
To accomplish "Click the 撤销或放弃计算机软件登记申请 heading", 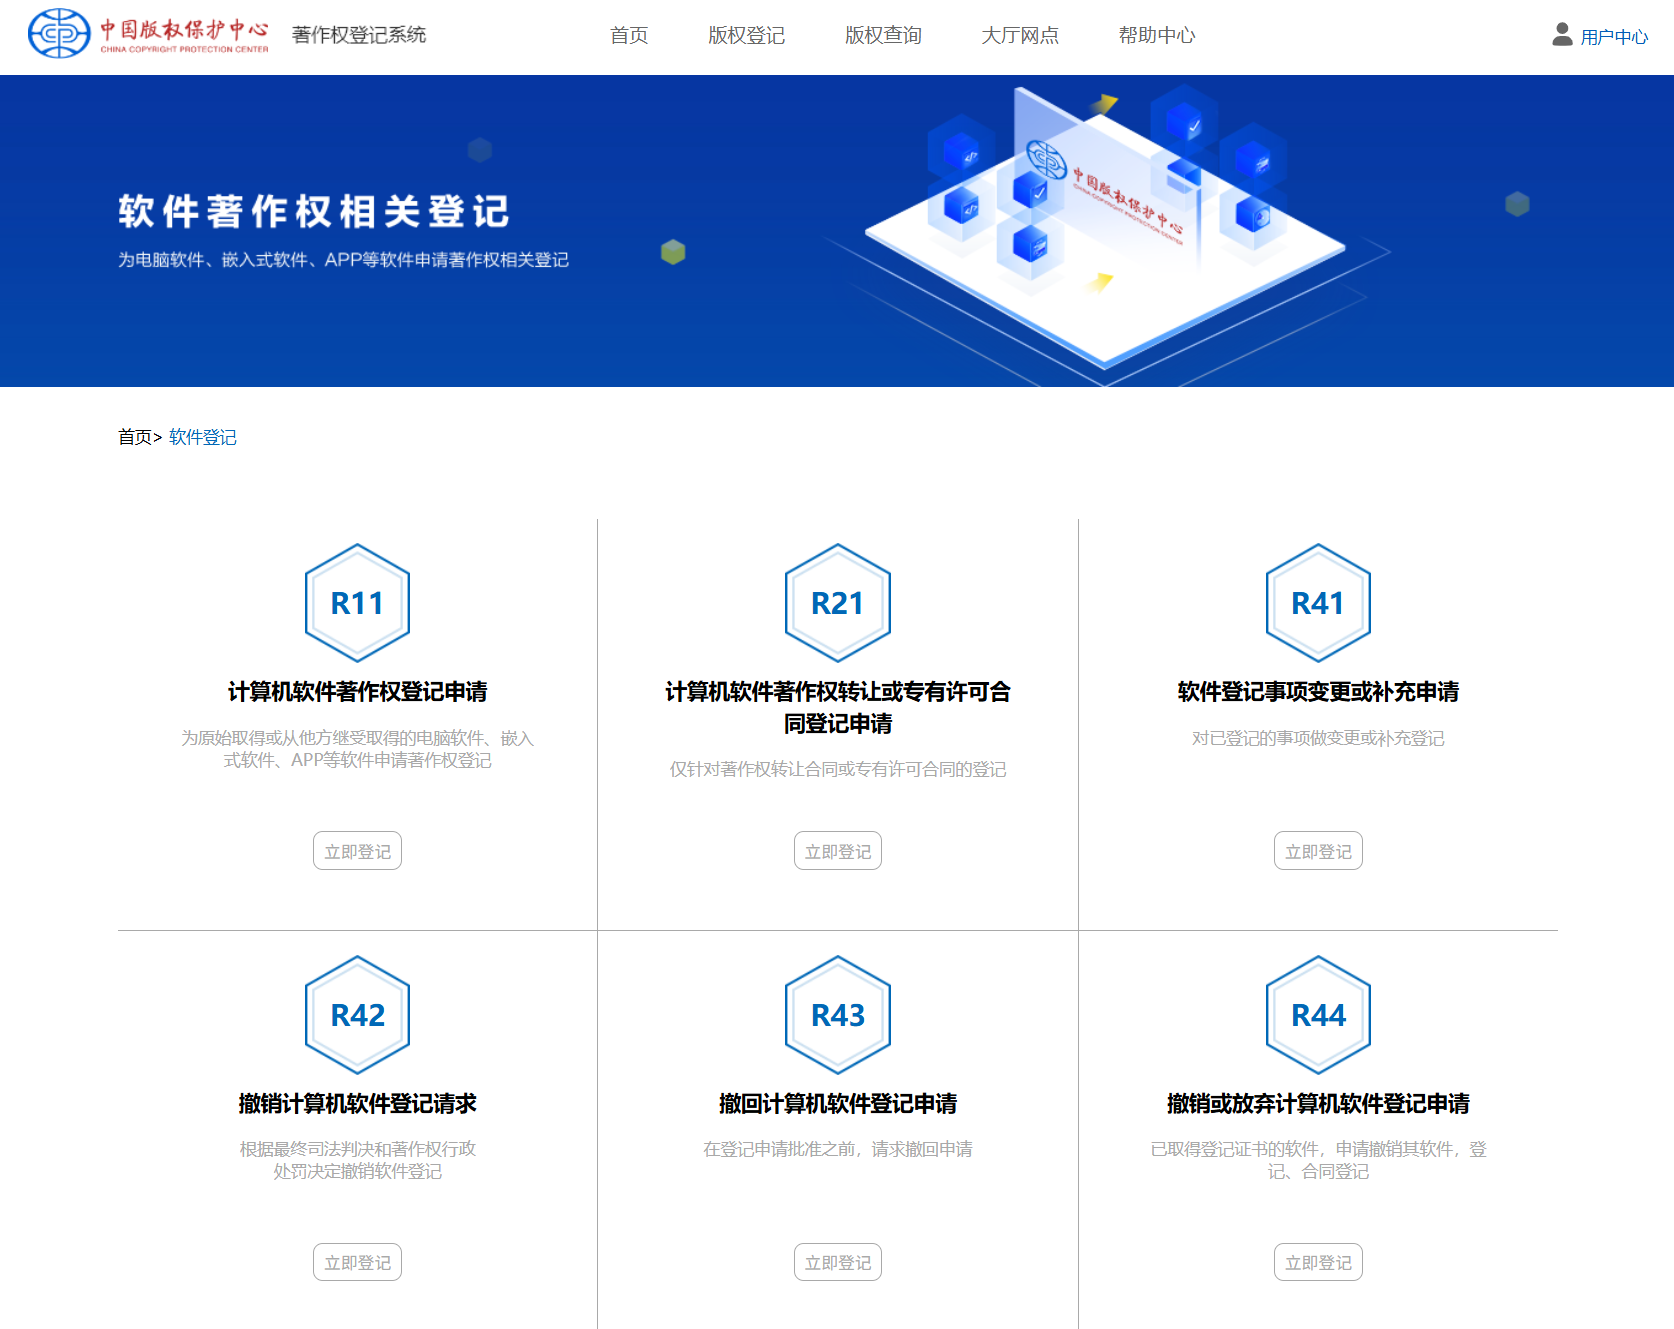I will tap(1318, 1103).
